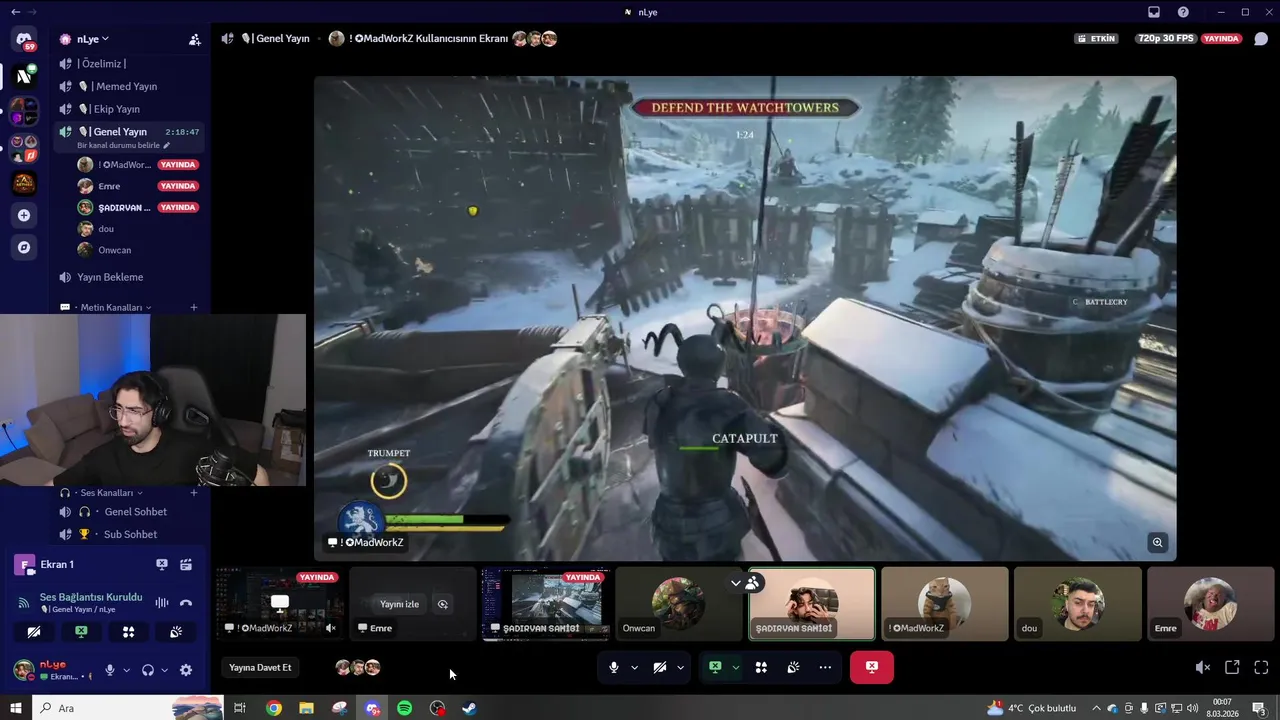Toggle microphone mute in bottom call controls
This screenshot has height=720, width=1280.
coord(614,667)
